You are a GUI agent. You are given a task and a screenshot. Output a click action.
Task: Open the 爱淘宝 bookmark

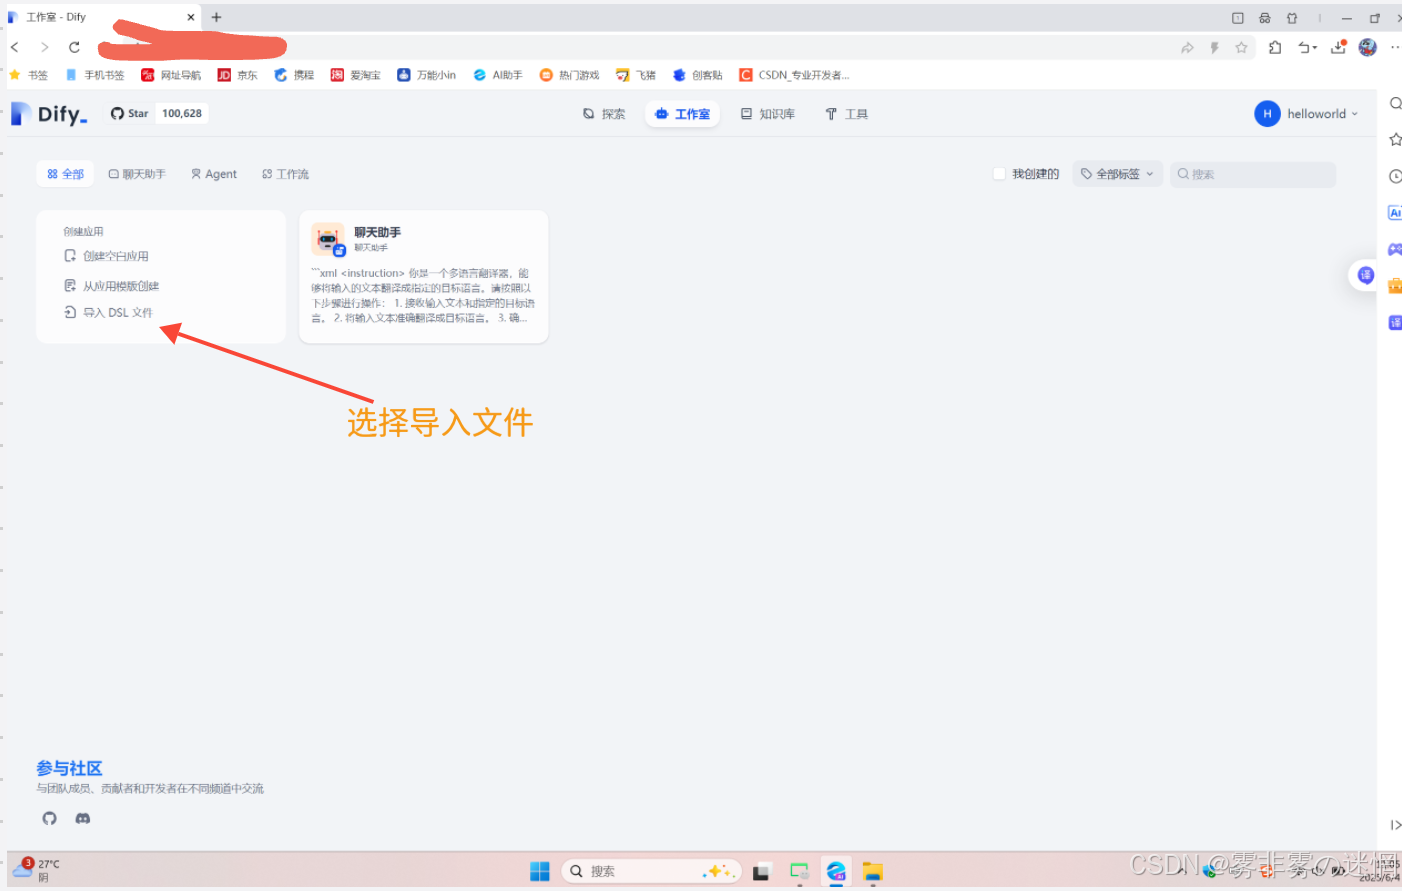click(356, 75)
